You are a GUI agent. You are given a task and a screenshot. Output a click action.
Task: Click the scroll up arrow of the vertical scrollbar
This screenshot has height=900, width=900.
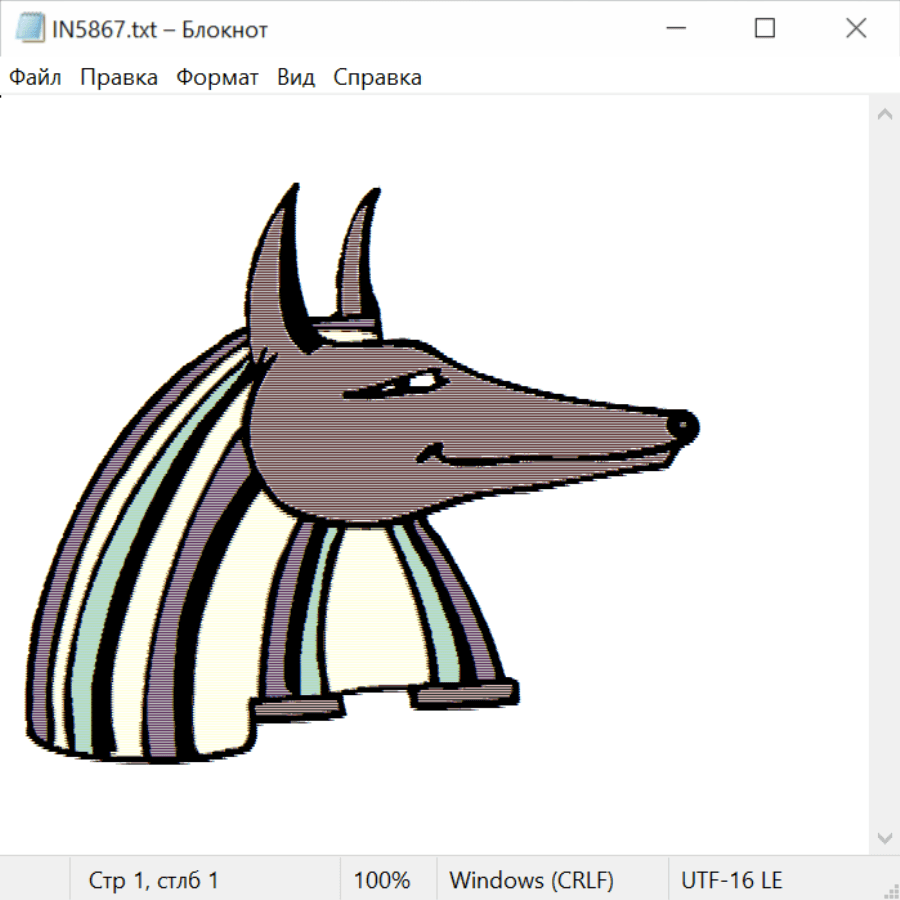point(884,114)
